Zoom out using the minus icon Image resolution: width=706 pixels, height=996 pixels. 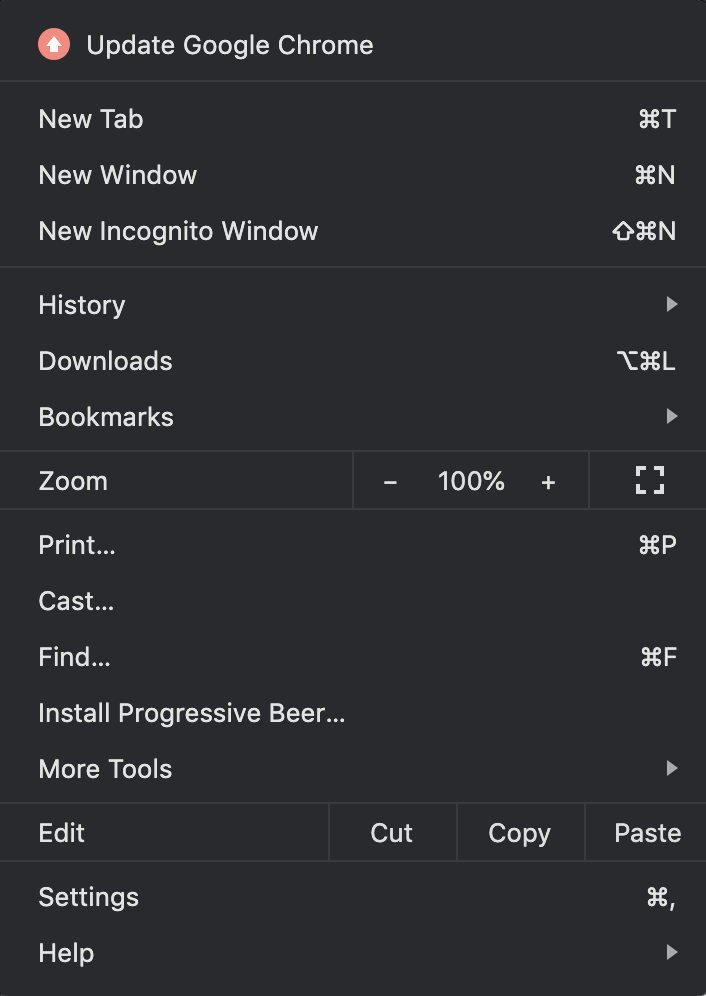pyautogui.click(x=390, y=480)
